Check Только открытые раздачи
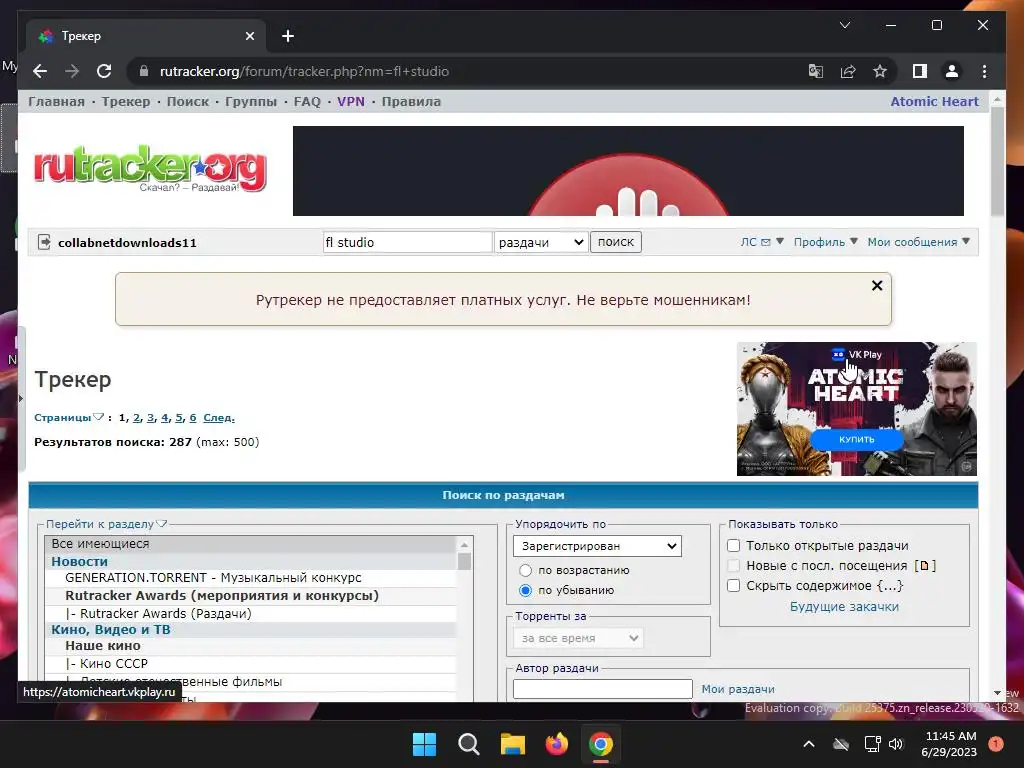The image size is (1024, 768). click(733, 545)
